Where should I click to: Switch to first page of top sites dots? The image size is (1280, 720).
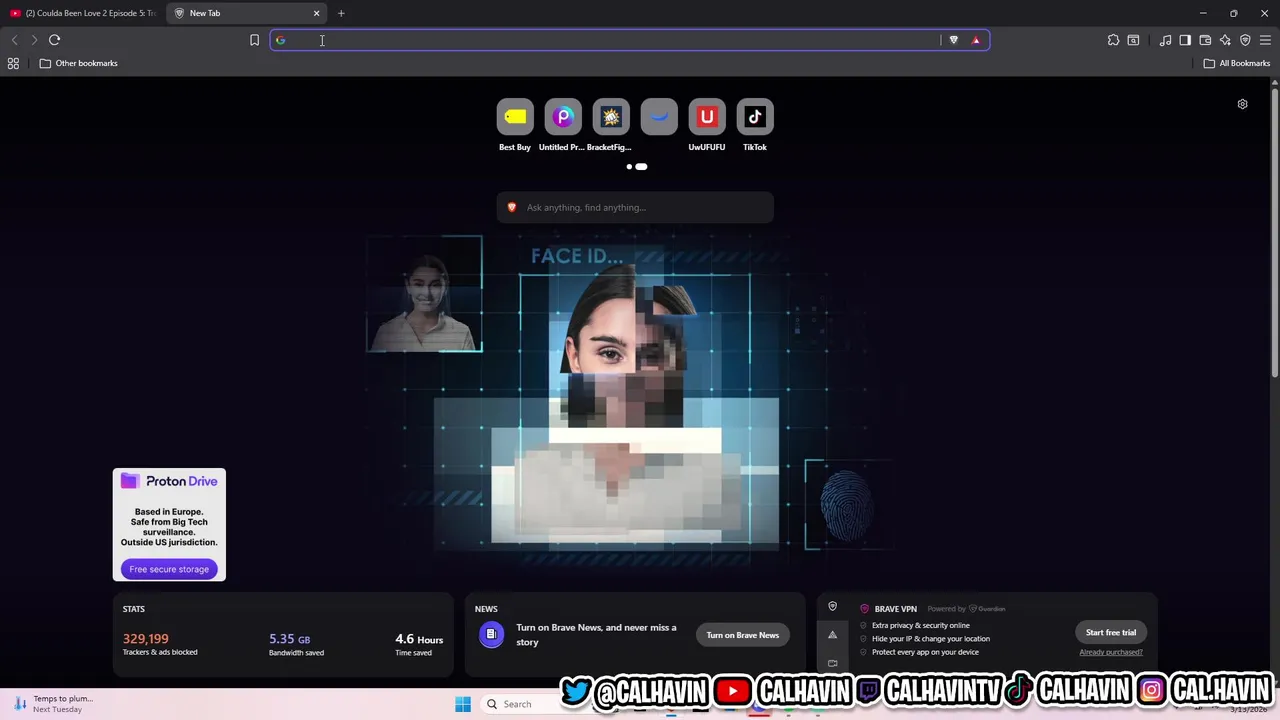click(x=629, y=167)
